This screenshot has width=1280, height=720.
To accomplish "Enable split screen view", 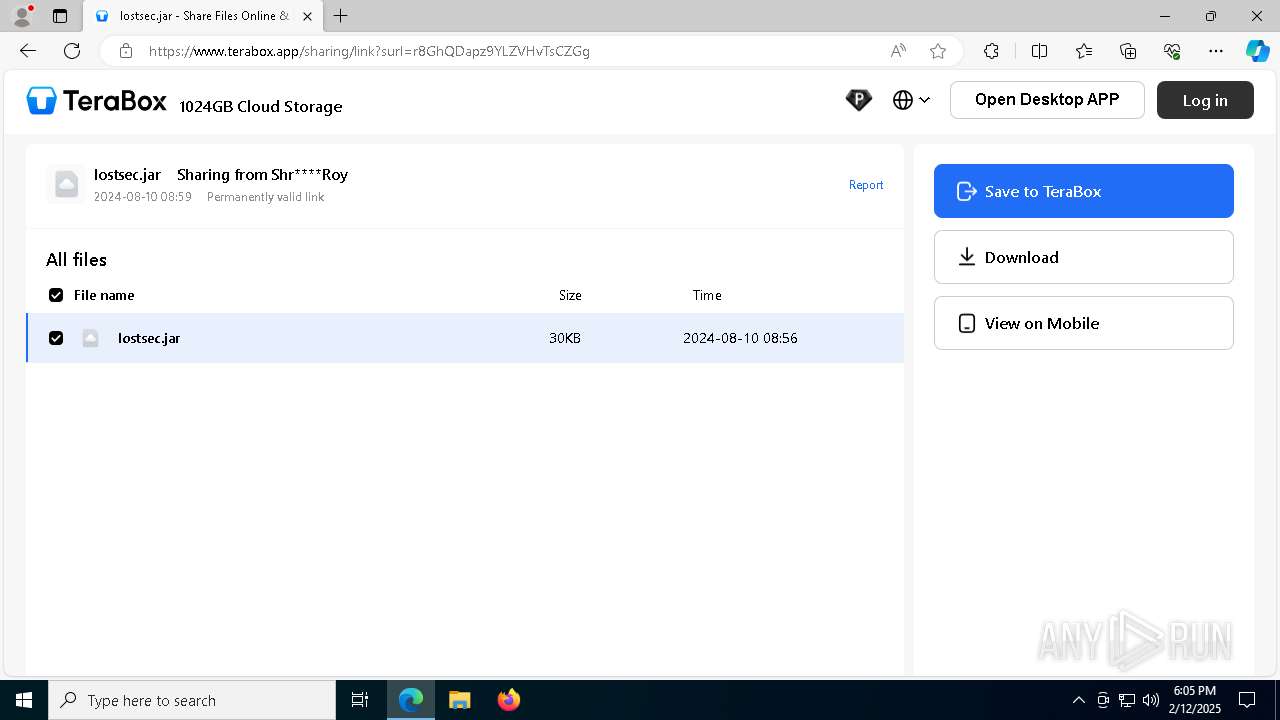I will tap(1039, 51).
